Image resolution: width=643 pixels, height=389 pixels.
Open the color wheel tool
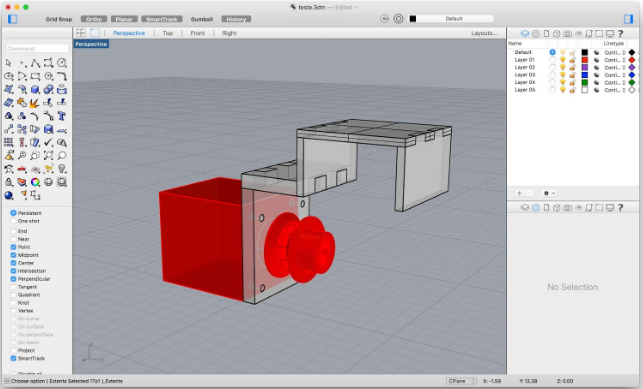tap(35, 182)
